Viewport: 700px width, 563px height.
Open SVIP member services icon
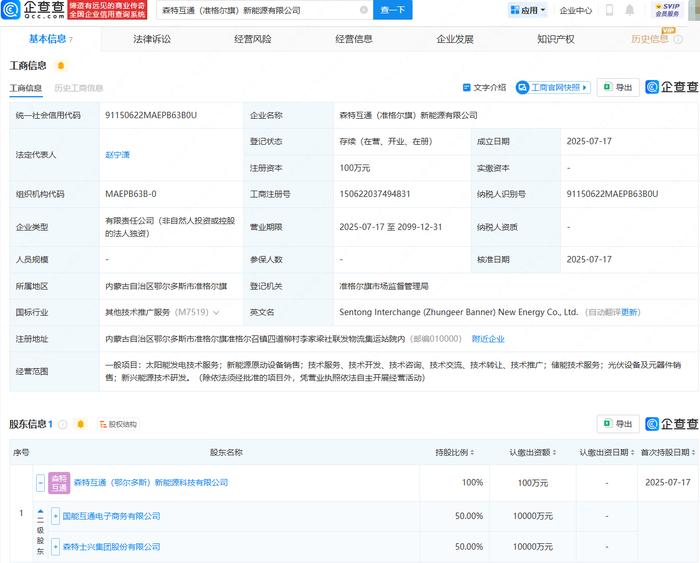(667, 10)
